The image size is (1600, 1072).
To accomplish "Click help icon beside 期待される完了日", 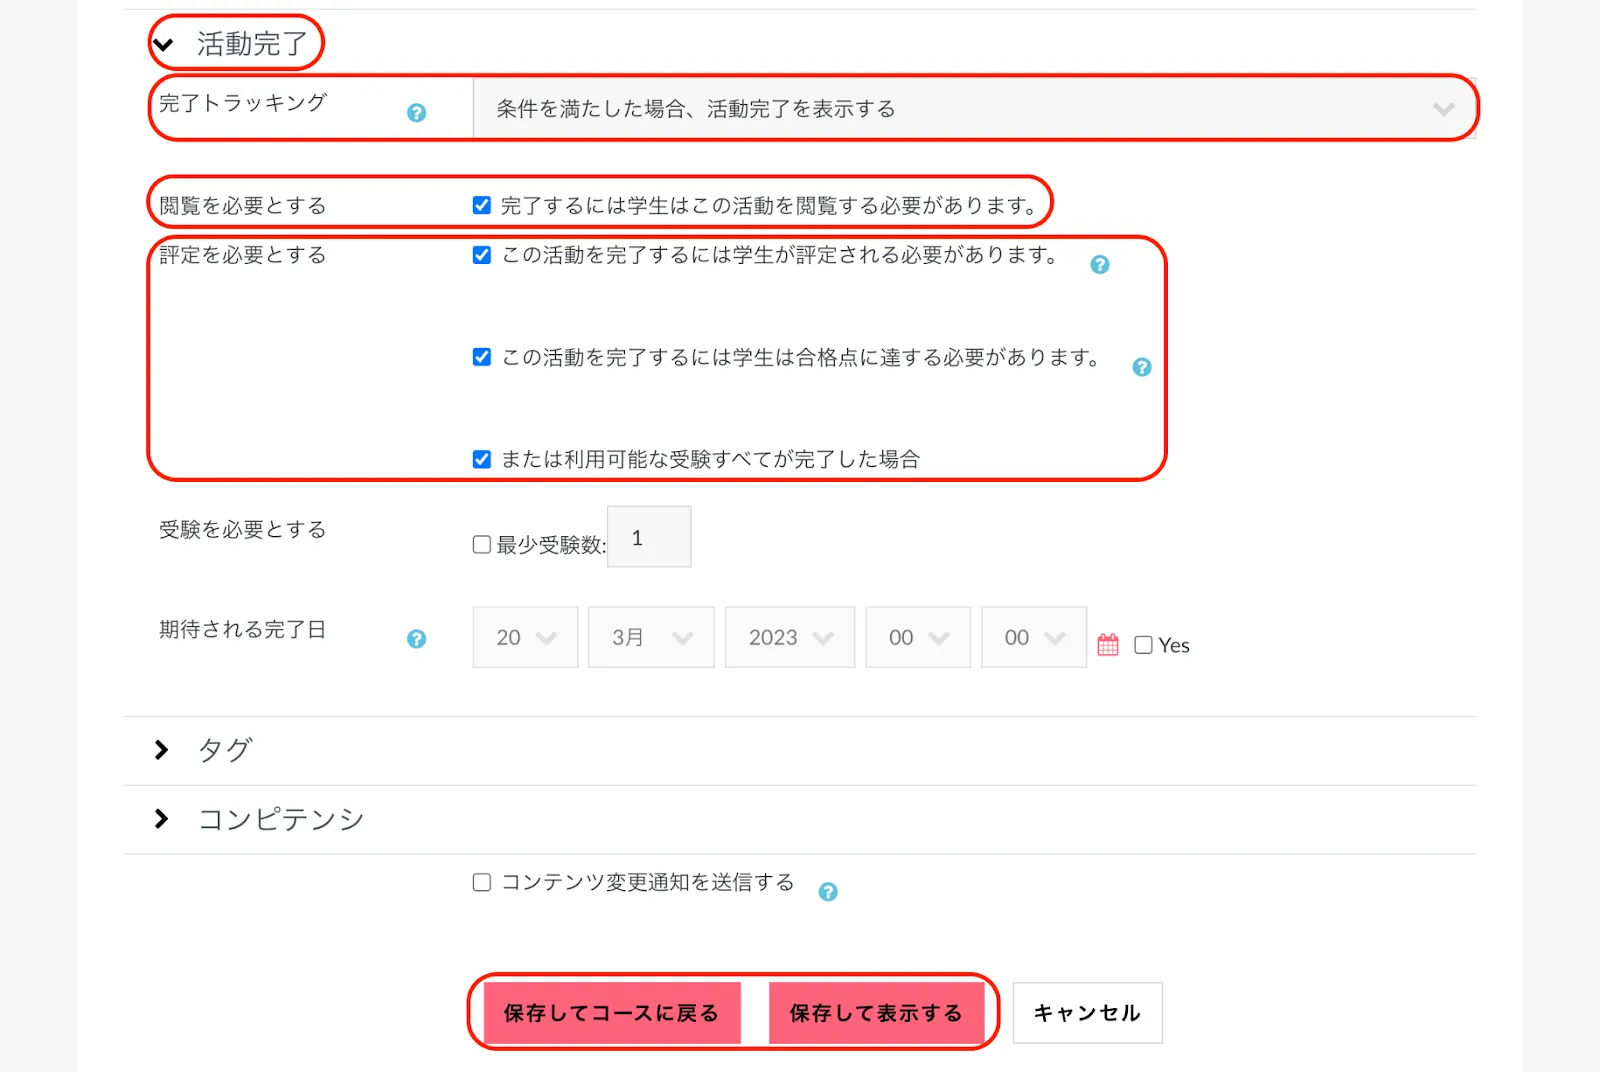I will tap(416, 639).
